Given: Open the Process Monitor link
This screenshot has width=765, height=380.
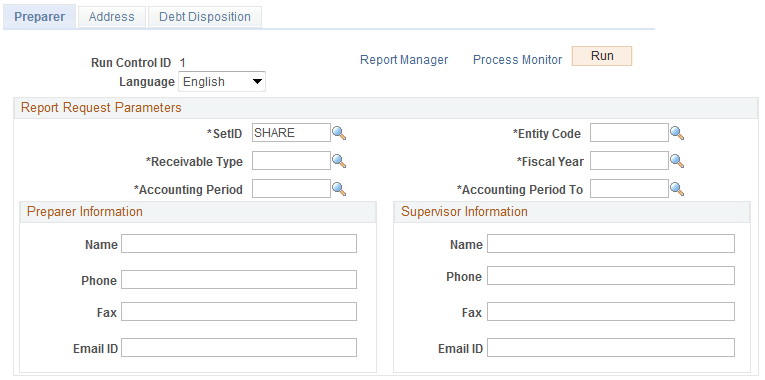Looking at the screenshot, I should pyautogui.click(x=518, y=60).
